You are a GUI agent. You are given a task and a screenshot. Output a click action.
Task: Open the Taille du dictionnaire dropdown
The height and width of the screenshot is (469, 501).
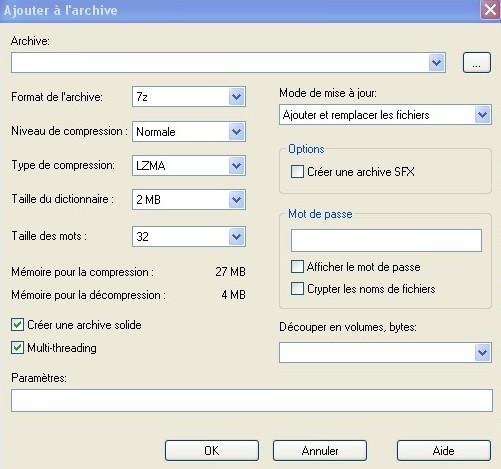[x=189, y=200]
